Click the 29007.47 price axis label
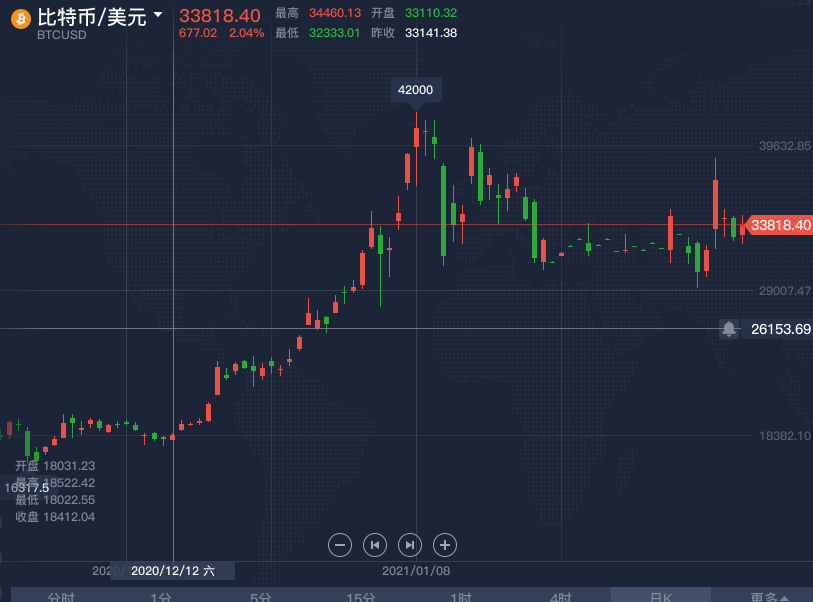 coord(785,291)
